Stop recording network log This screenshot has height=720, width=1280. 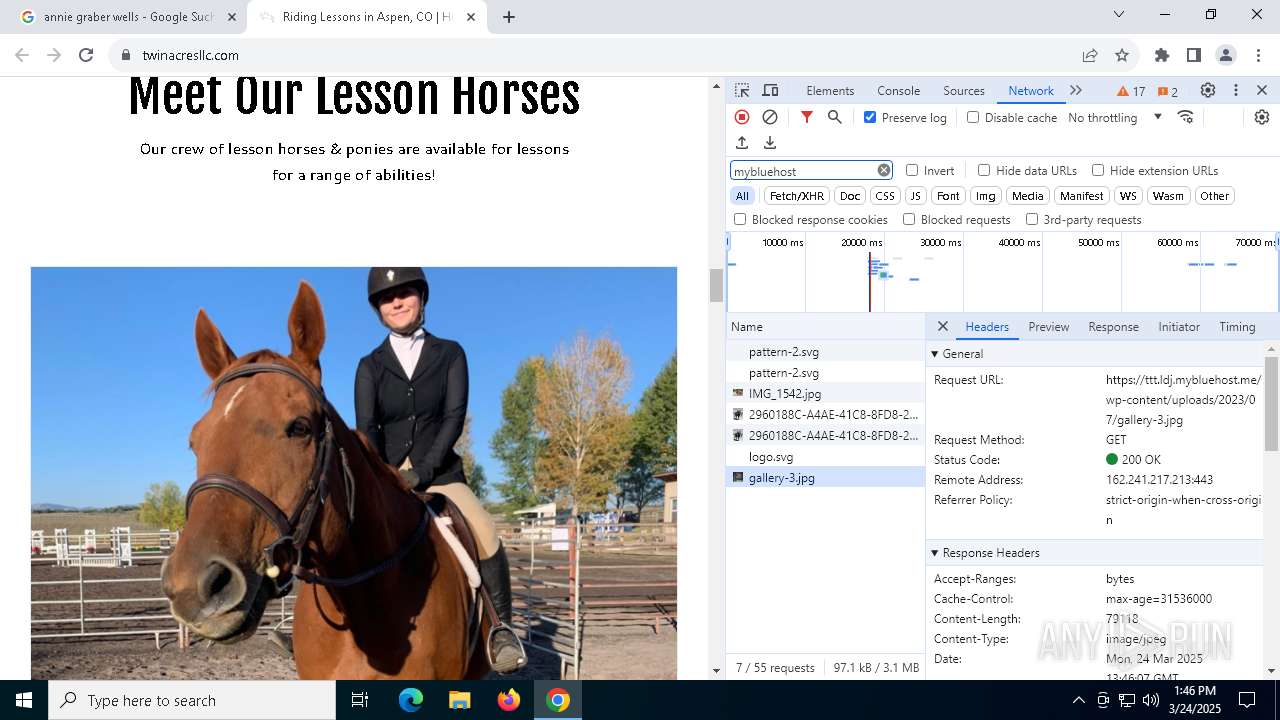coord(742,117)
